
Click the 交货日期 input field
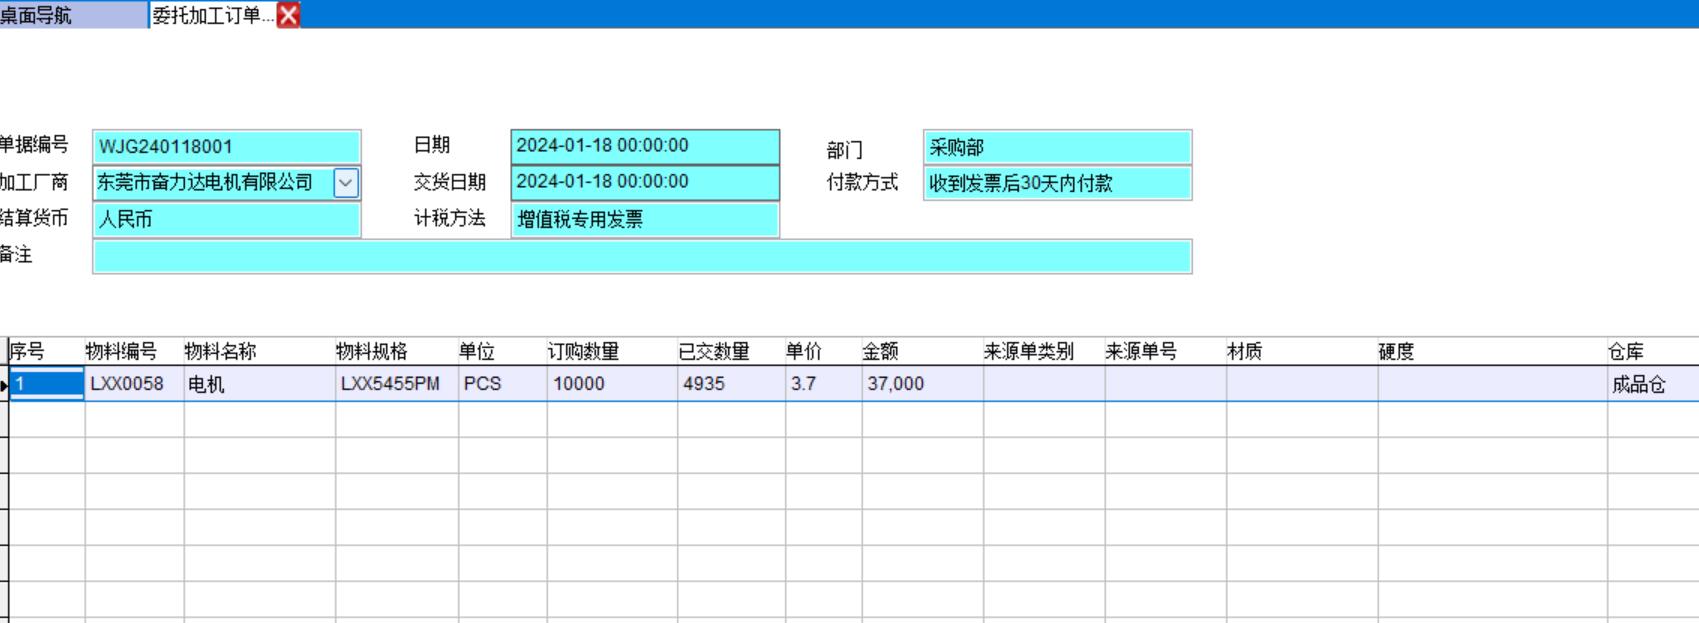644,182
